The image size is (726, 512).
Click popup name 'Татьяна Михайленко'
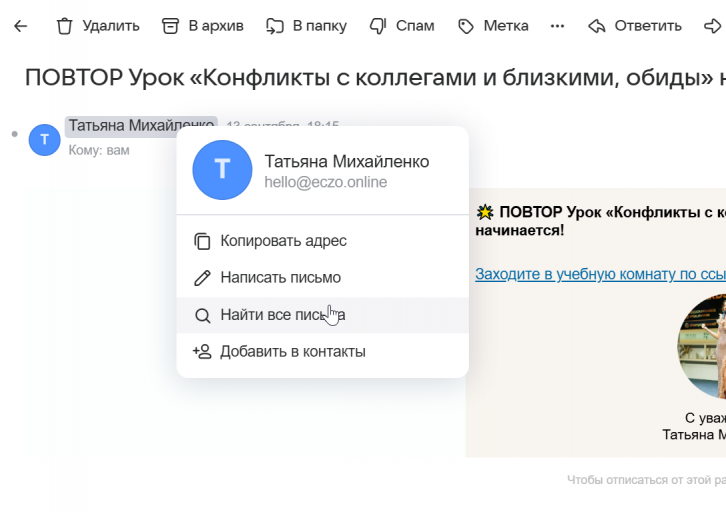click(x=347, y=162)
